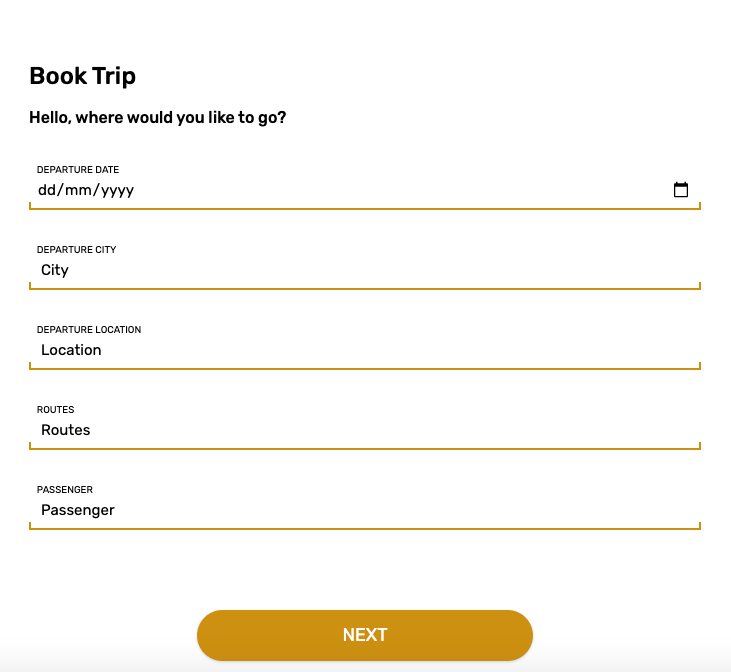The image size is (731, 672).
Task: Click the 'Routes' field label
Action: click(55, 410)
